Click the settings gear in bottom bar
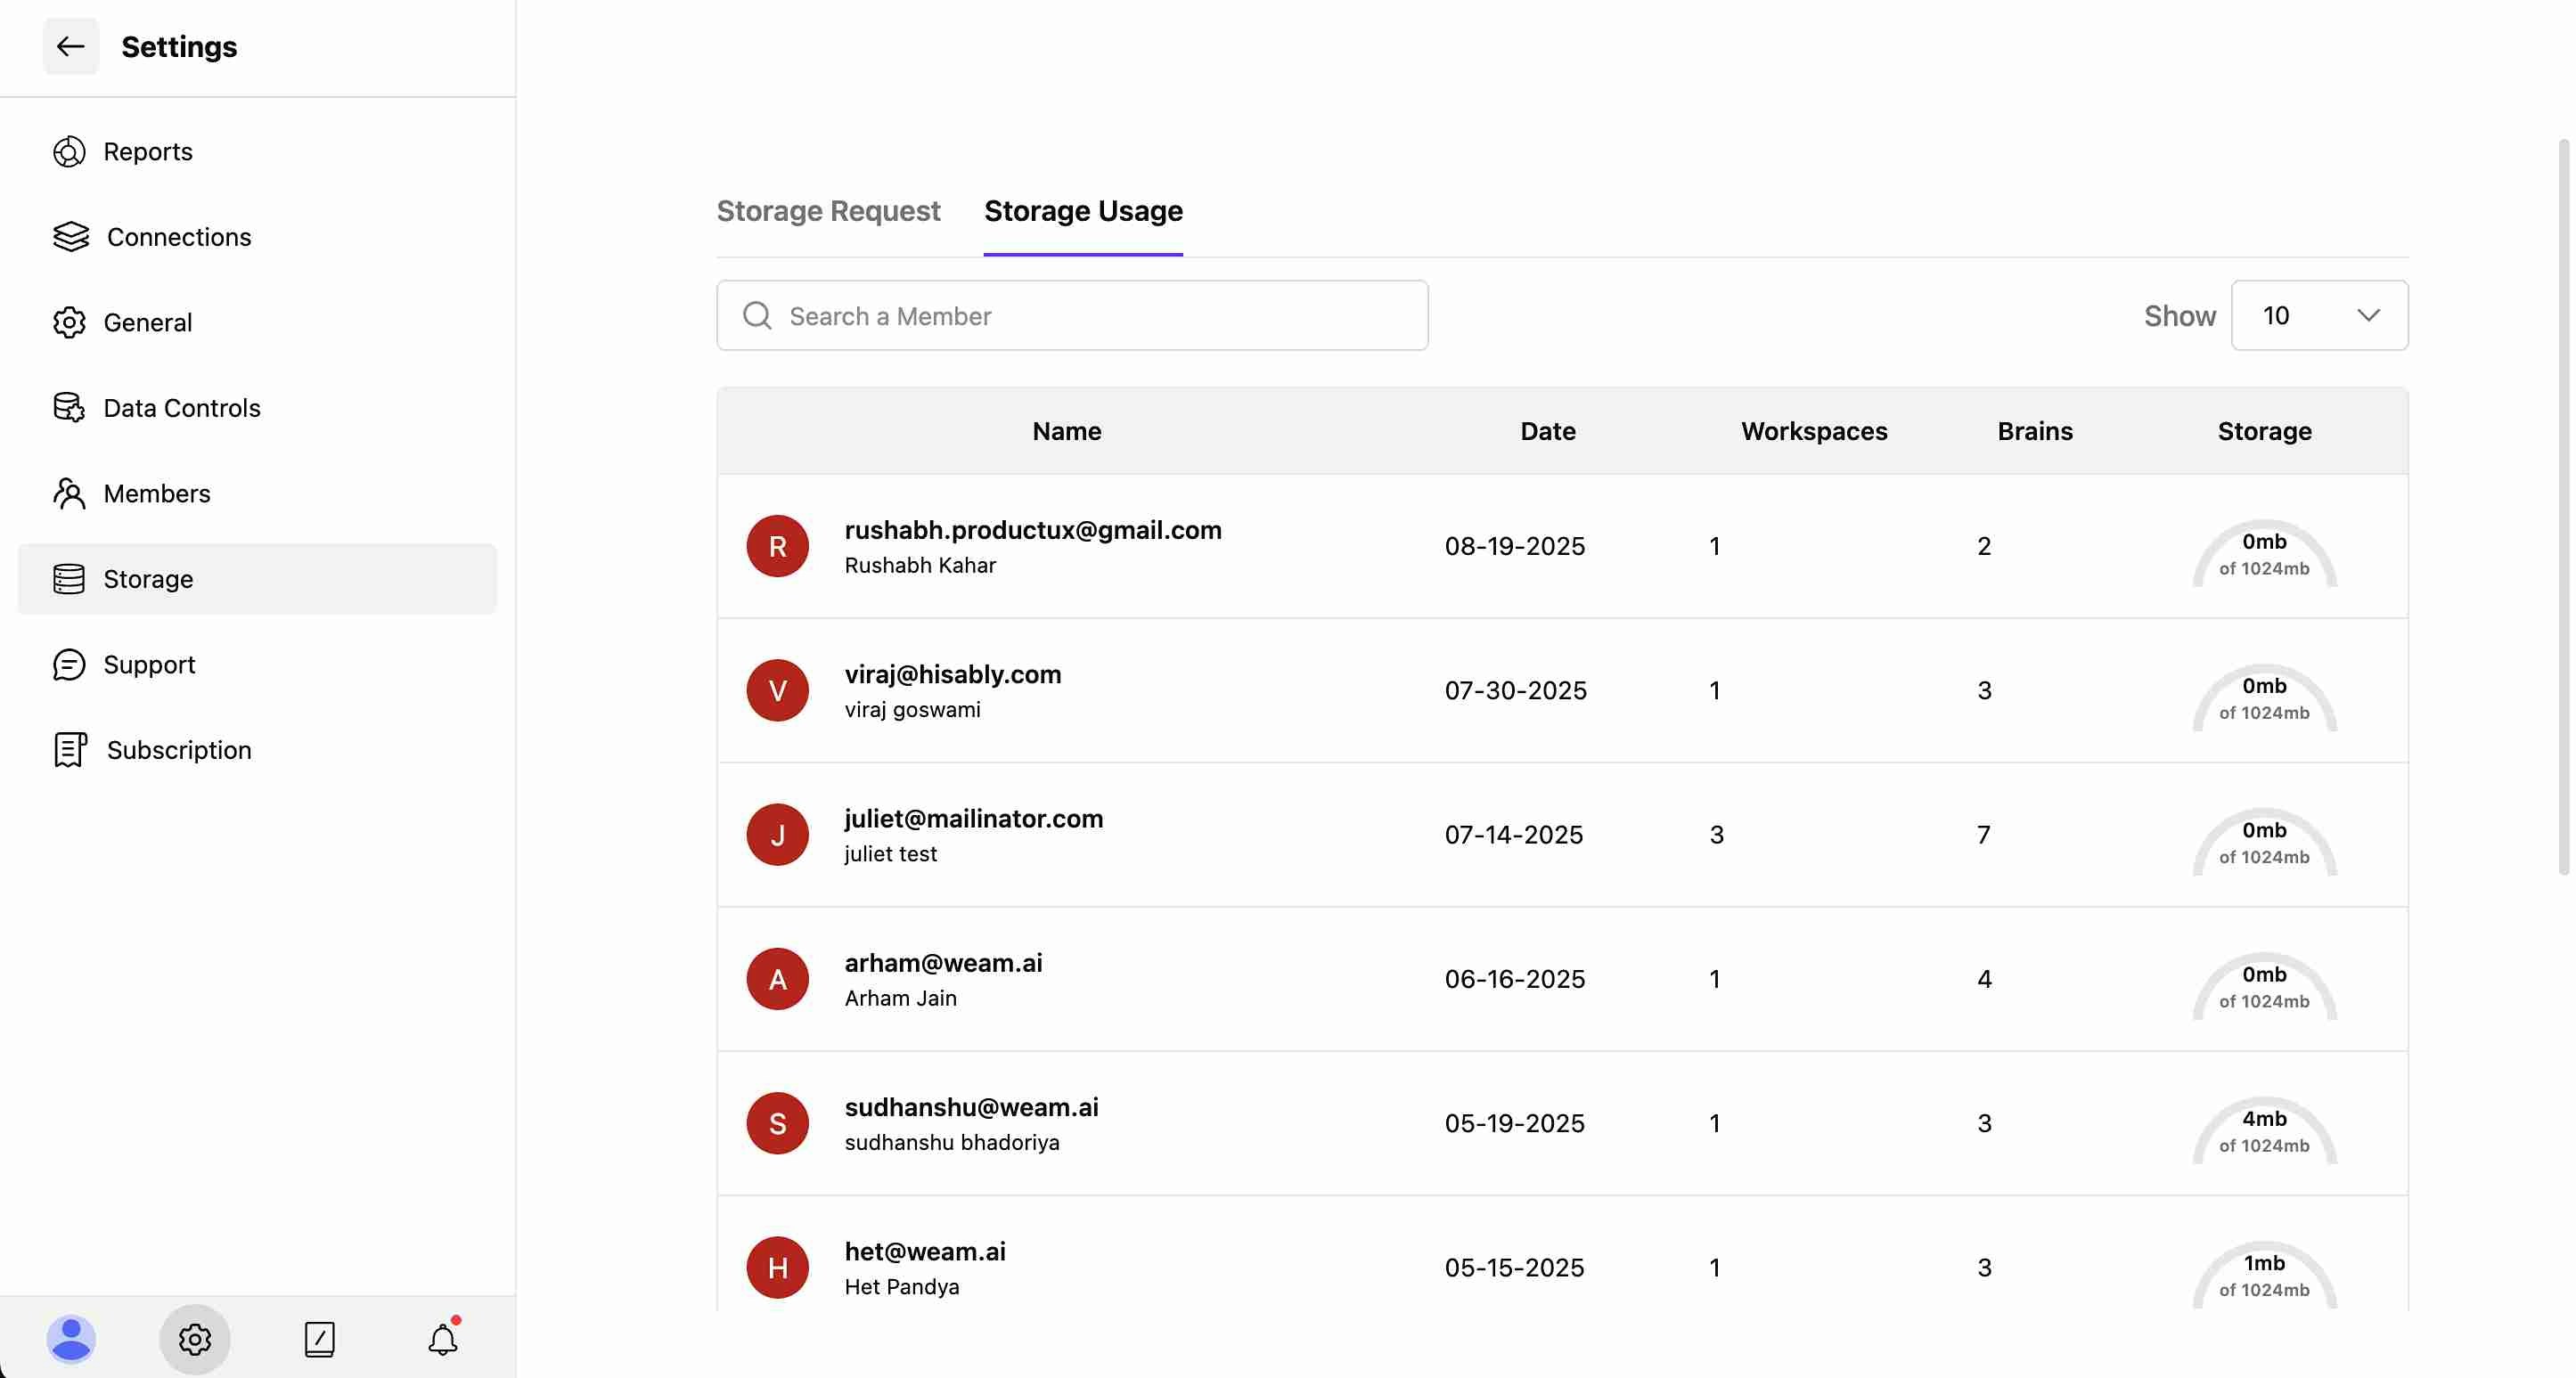This screenshot has height=1378, width=2576. pyautogui.click(x=195, y=1338)
